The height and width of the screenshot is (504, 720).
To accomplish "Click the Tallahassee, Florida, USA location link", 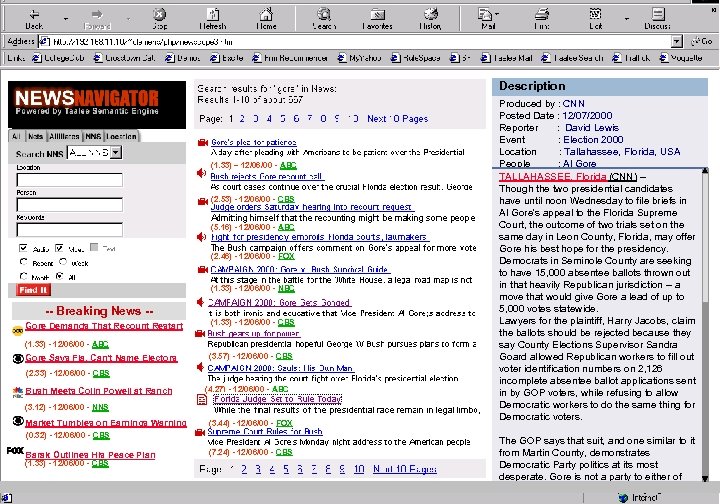I will [x=622, y=151].
